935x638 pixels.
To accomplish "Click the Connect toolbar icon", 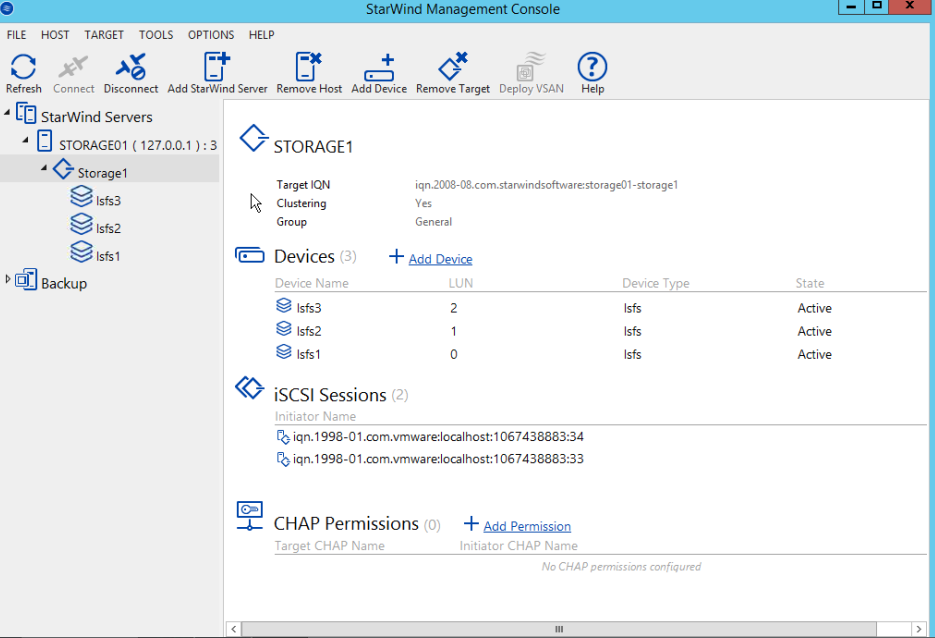I will click(x=73, y=67).
